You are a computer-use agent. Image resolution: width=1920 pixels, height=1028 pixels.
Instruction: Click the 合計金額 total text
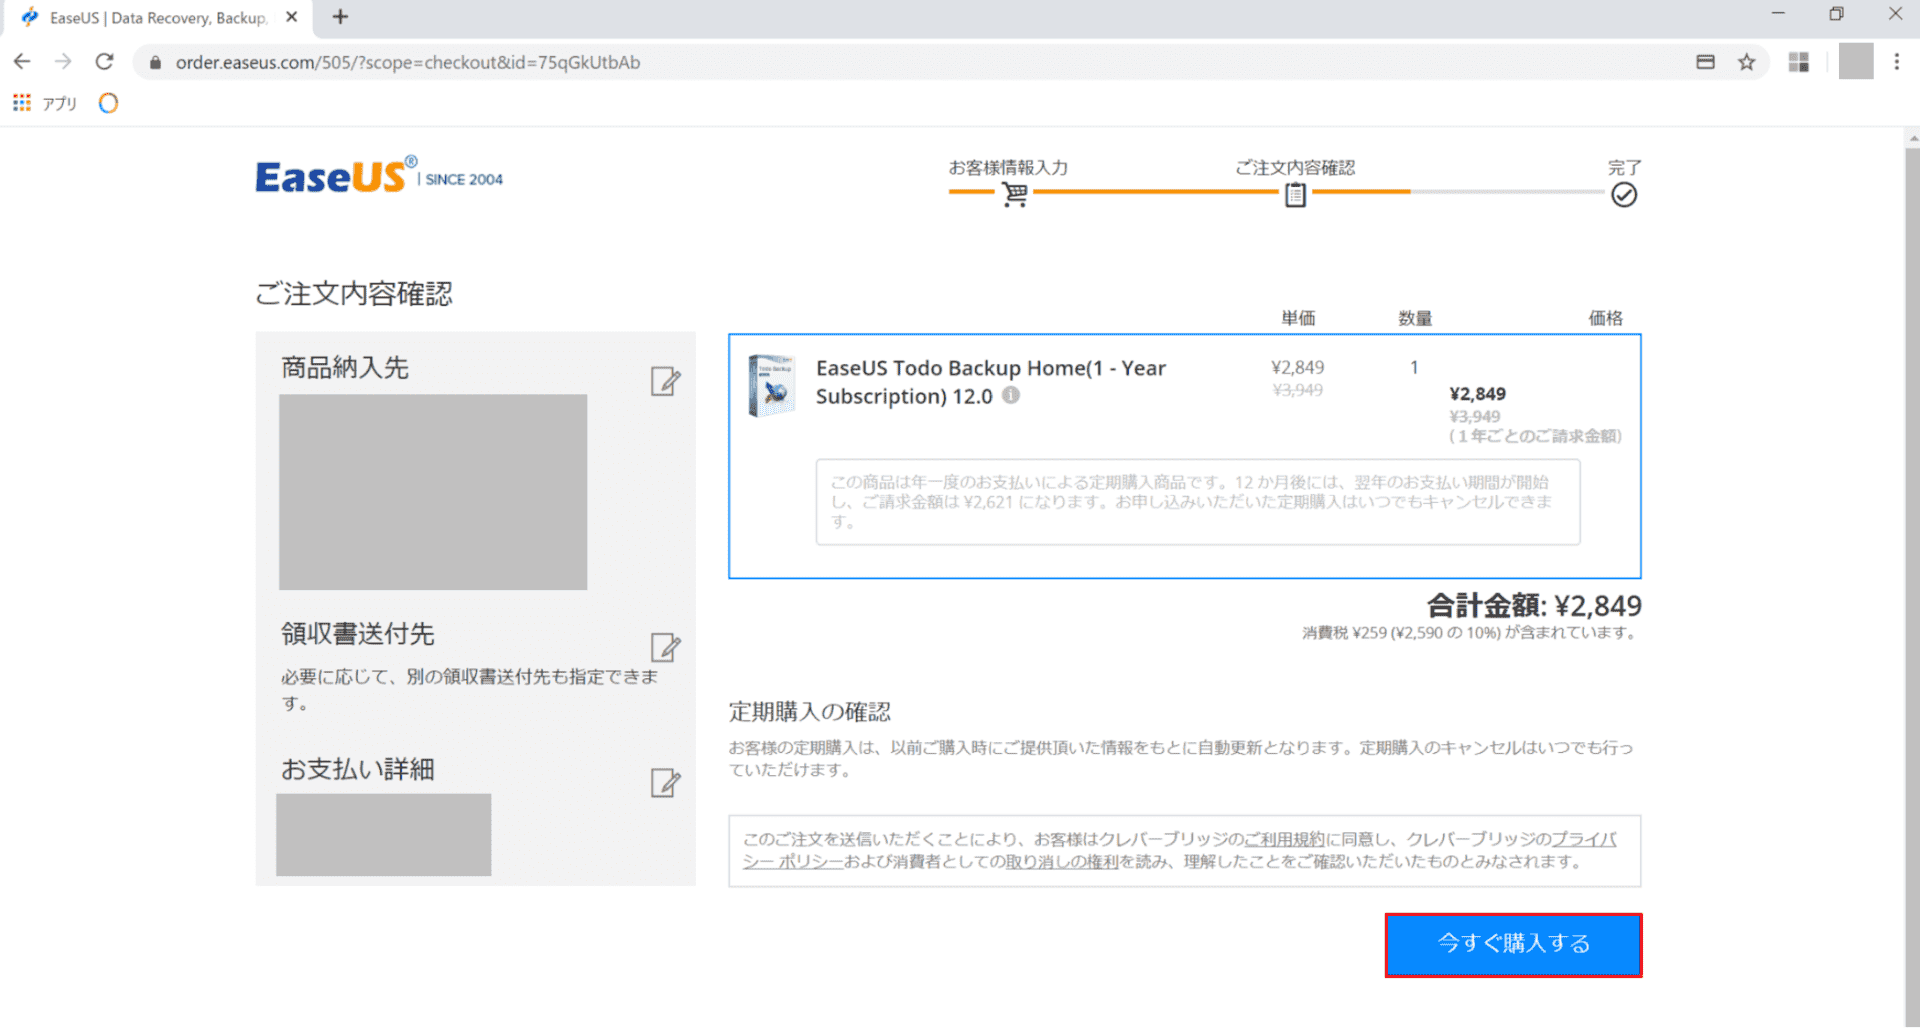click(x=1534, y=605)
